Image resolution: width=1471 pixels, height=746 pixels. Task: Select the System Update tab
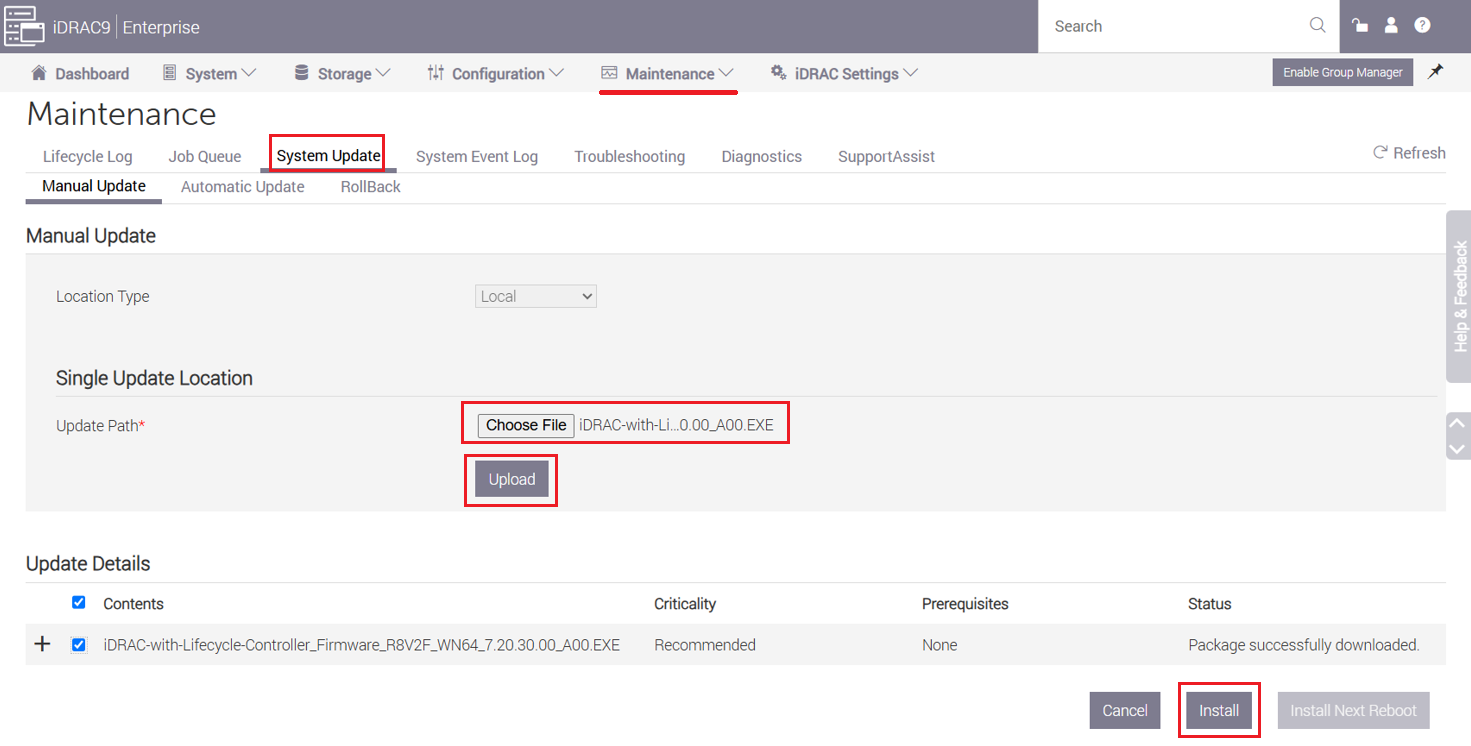coord(328,156)
